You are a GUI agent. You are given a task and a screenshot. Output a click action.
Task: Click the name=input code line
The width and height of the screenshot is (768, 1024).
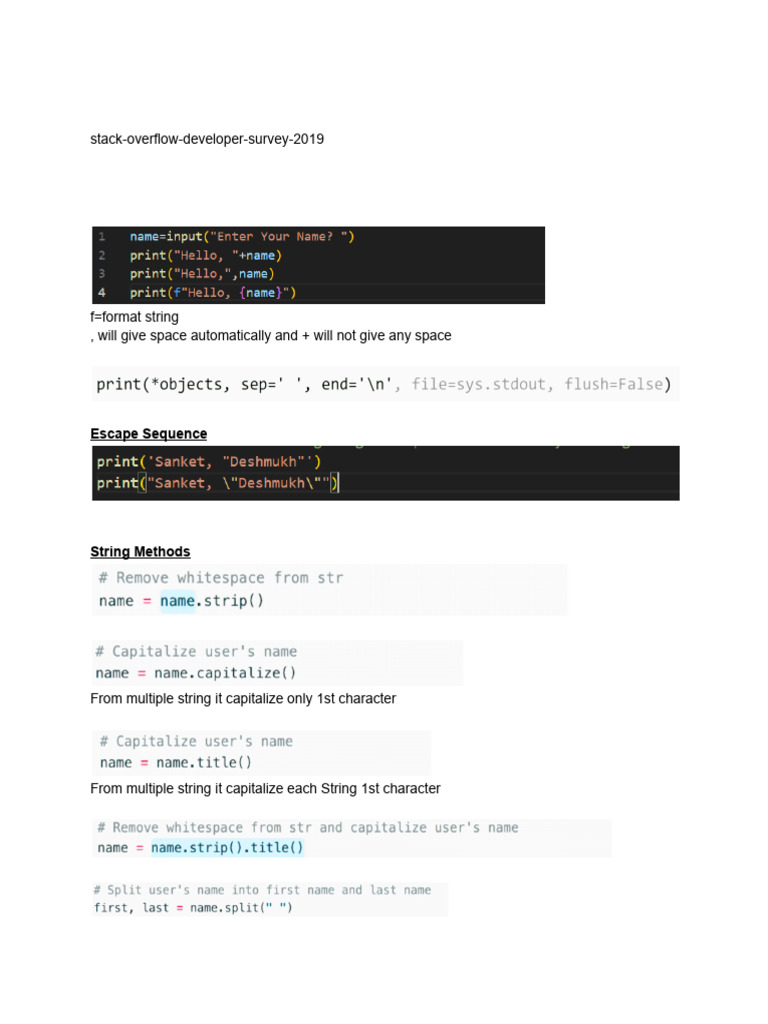[x=242, y=237]
